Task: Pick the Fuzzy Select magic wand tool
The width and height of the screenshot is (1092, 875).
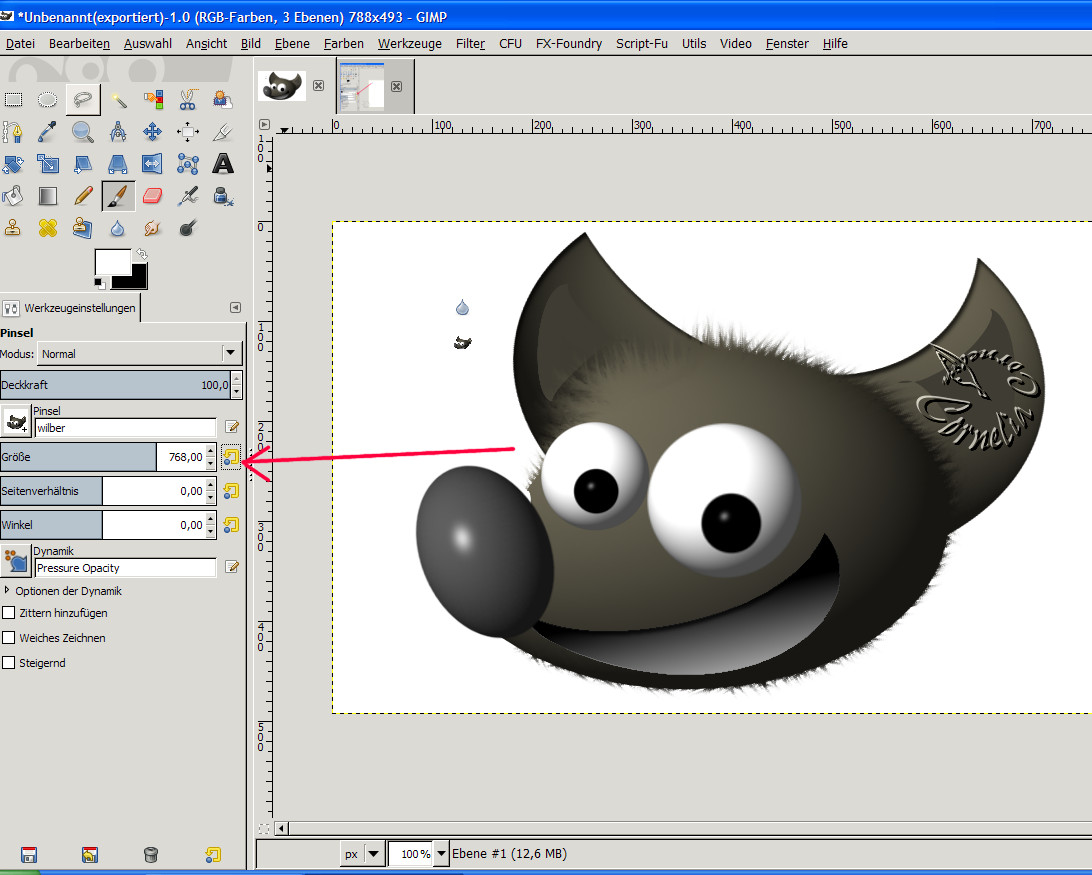Action: click(118, 99)
